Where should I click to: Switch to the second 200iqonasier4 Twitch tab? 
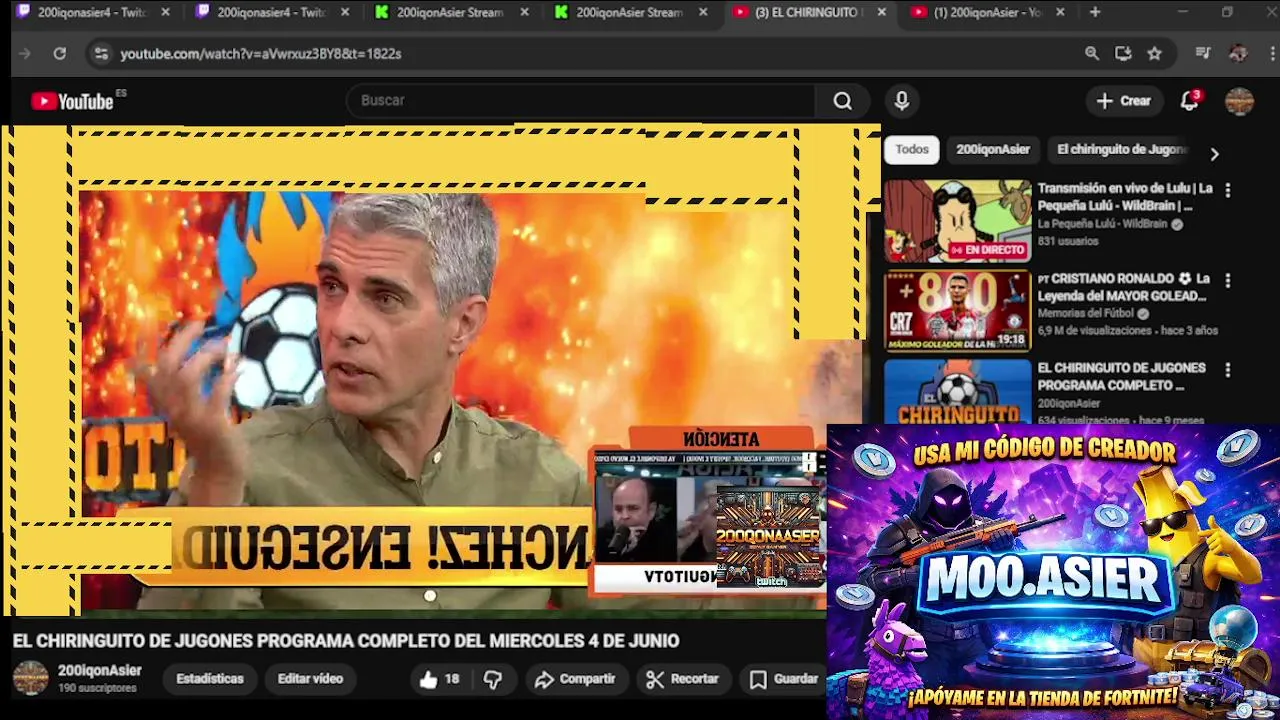(x=270, y=12)
